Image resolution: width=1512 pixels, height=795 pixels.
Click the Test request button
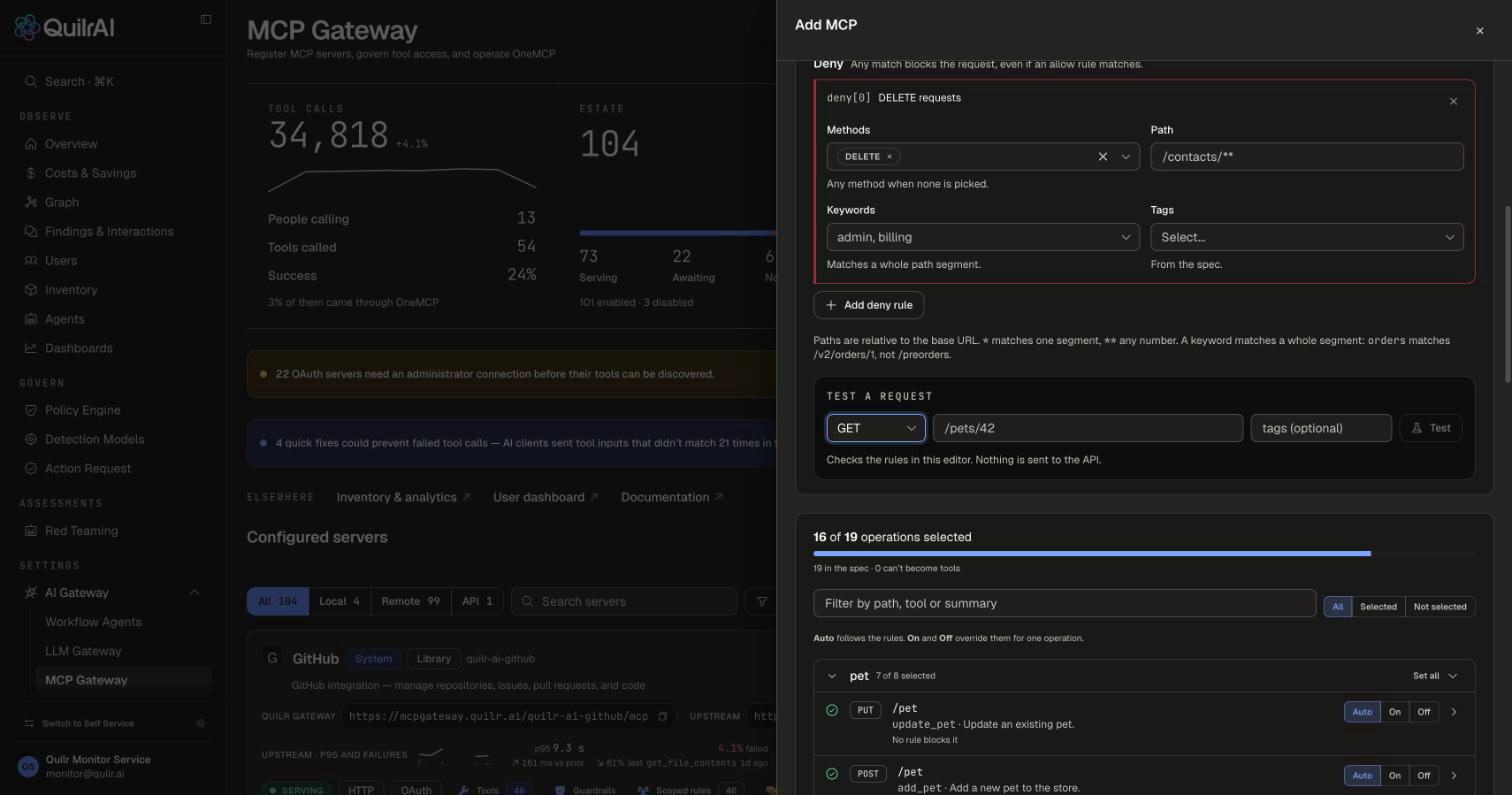pyautogui.click(x=1431, y=428)
